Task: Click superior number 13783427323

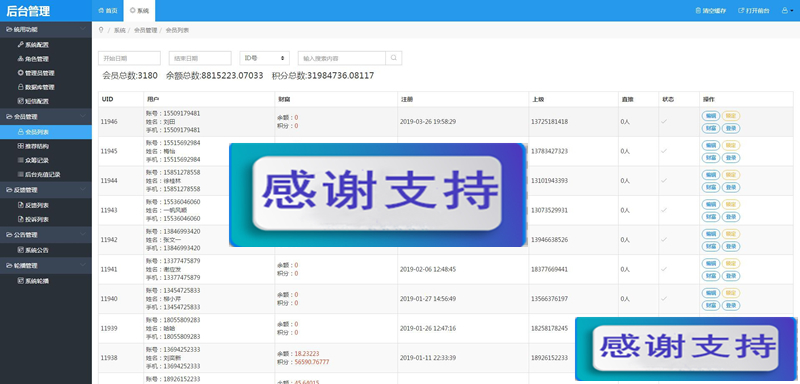Action: [549, 151]
